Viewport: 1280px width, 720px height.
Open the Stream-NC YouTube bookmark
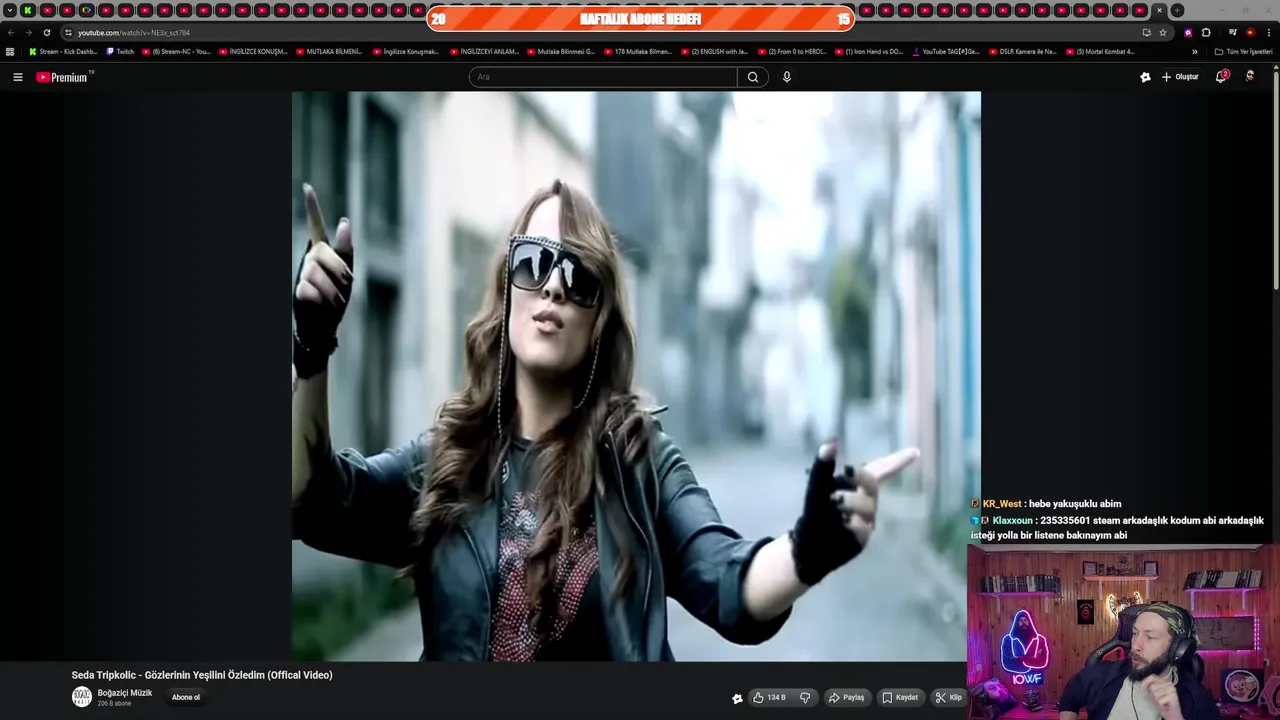176,51
